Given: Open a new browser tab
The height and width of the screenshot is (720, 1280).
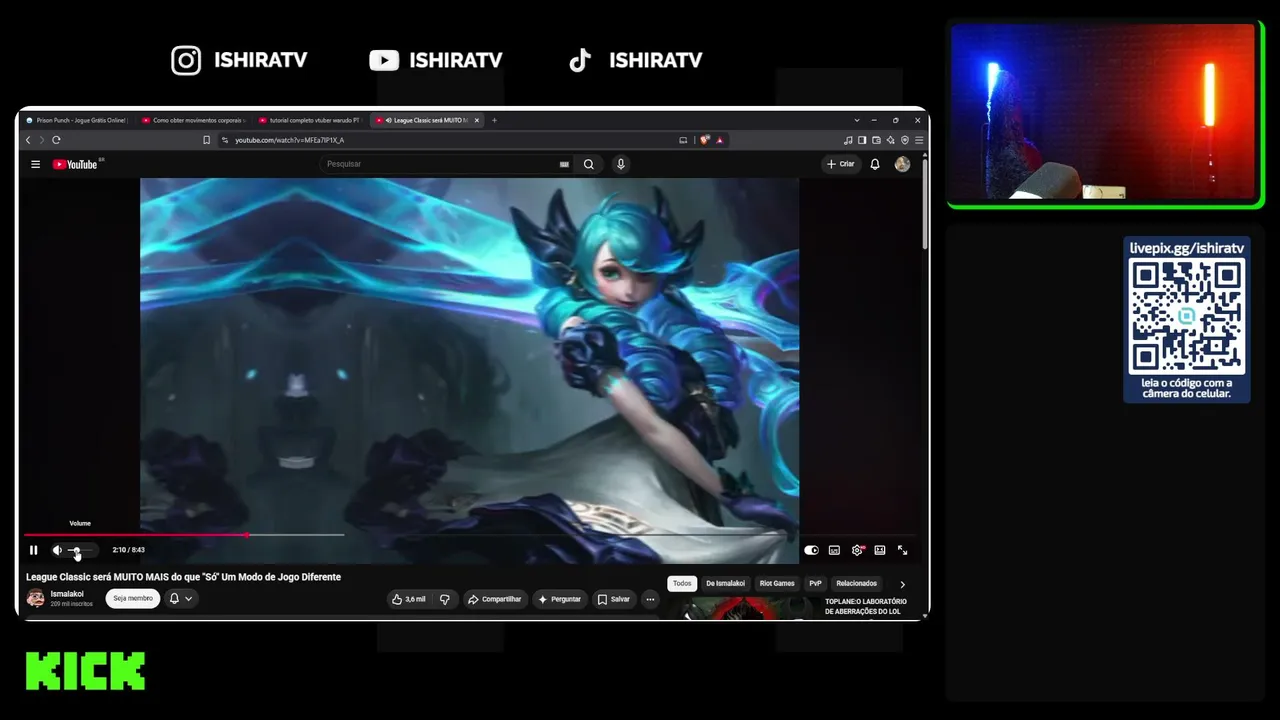Looking at the screenshot, I should [494, 120].
